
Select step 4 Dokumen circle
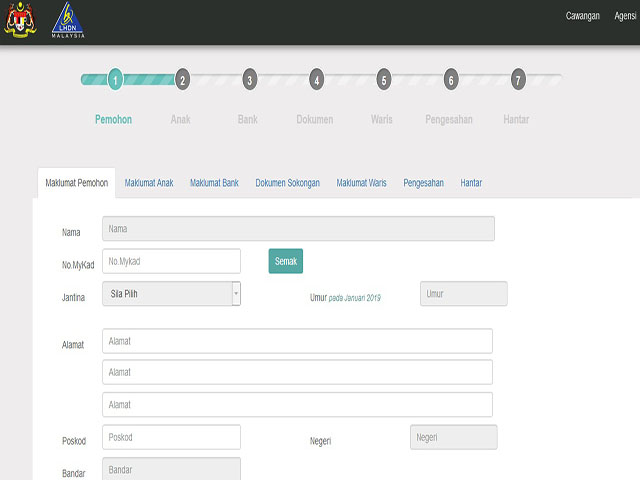point(316,80)
